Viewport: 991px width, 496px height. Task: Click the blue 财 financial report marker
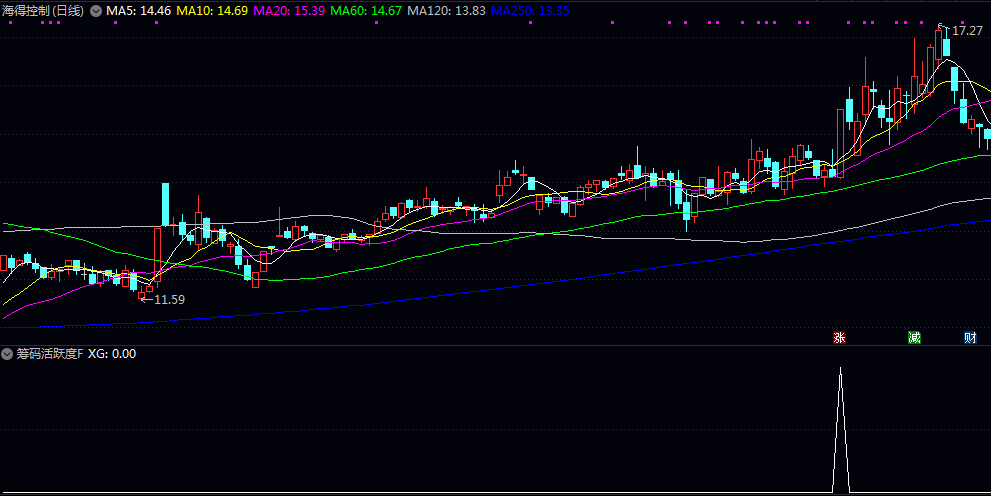pyautogui.click(x=969, y=338)
